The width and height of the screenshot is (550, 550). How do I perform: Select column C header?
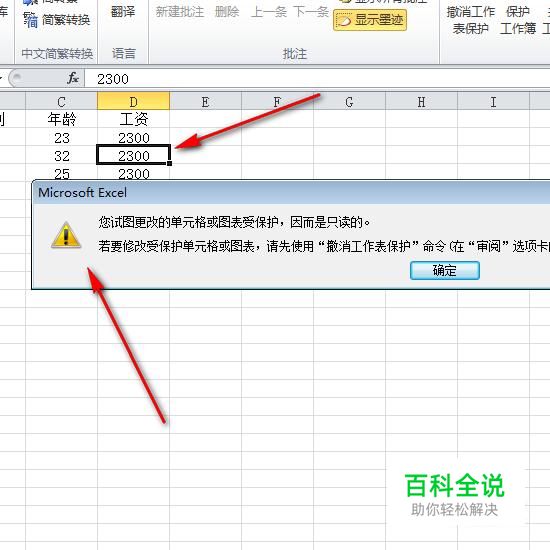click(61, 101)
